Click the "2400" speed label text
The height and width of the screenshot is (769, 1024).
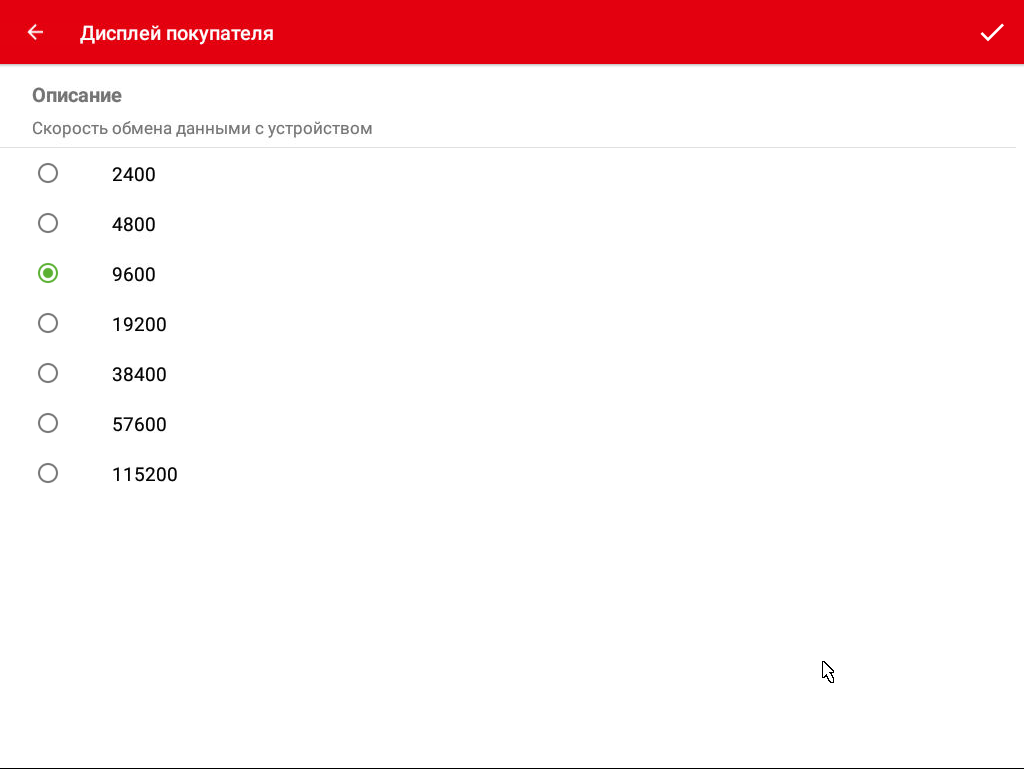point(134,175)
